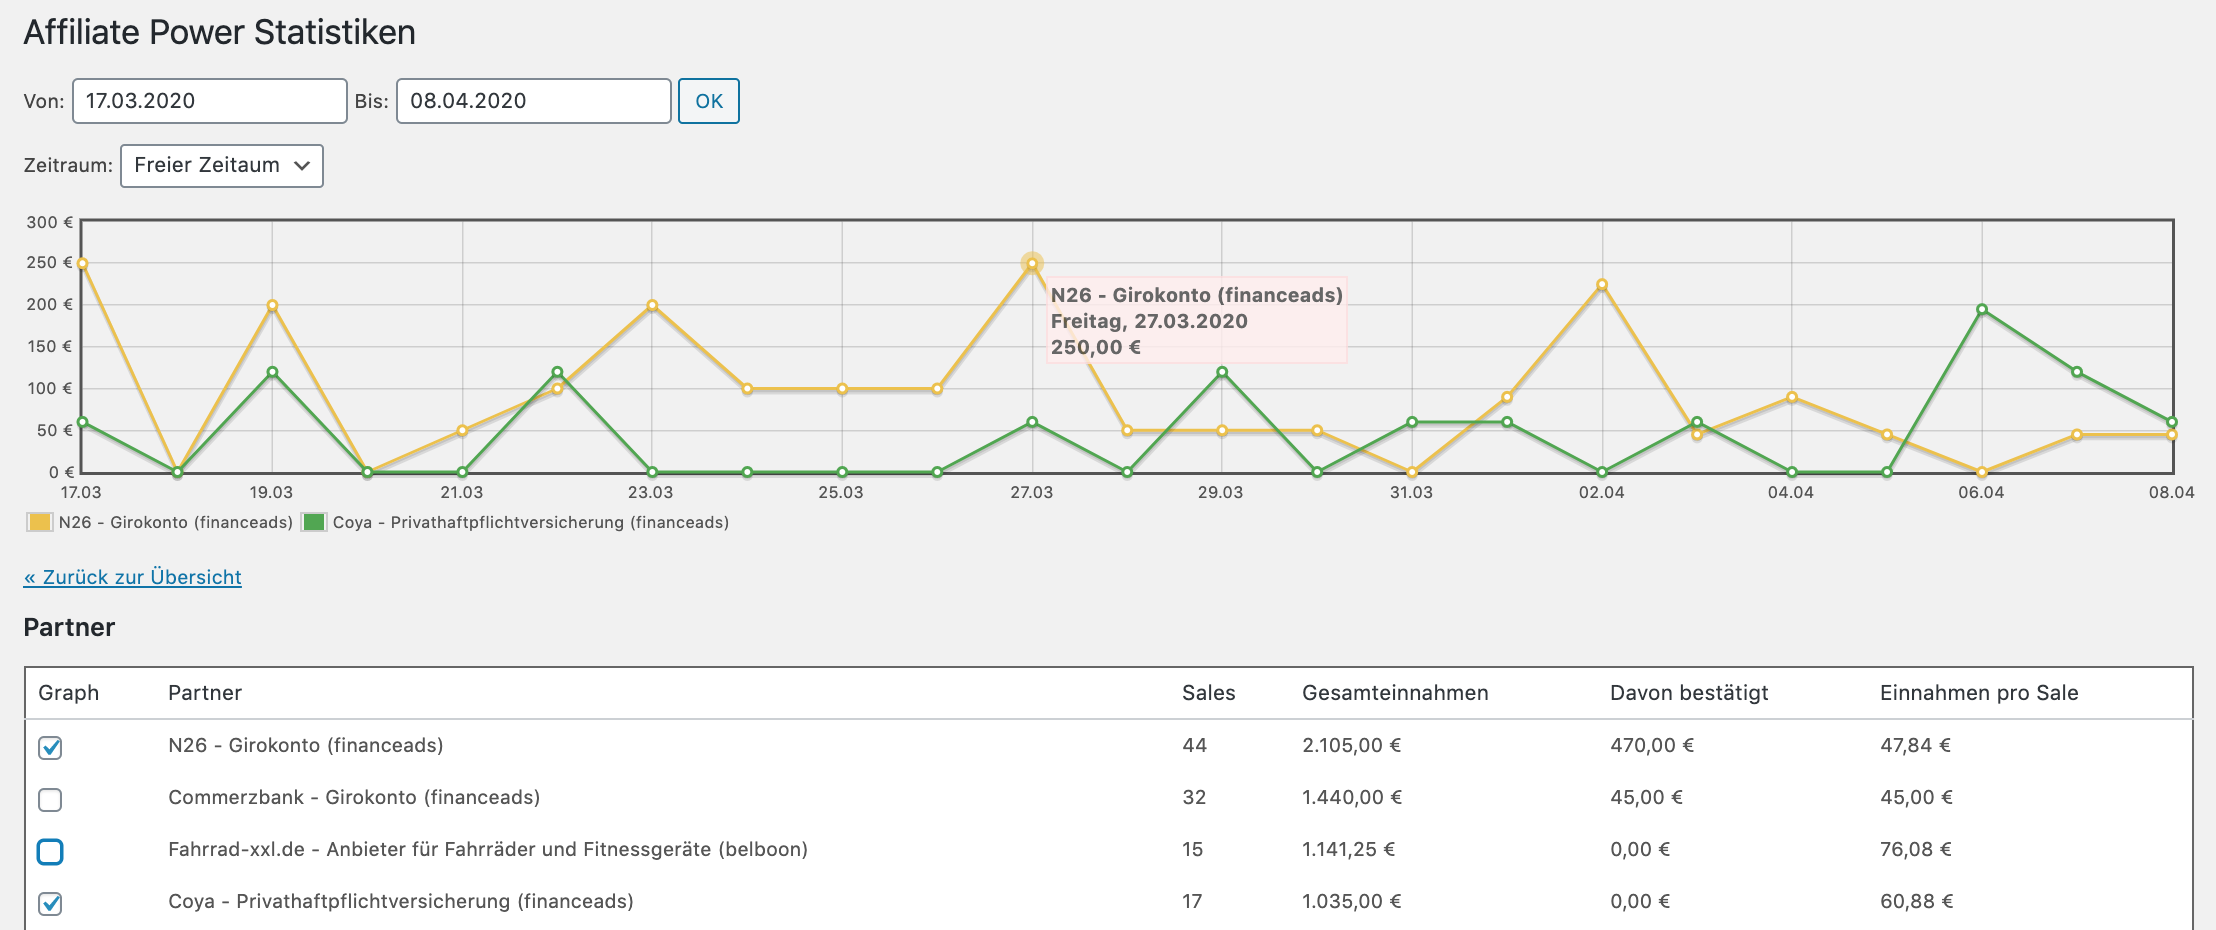2216x930 pixels.
Task: Click the 76,08 € per-sale value
Action: [1916, 849]
